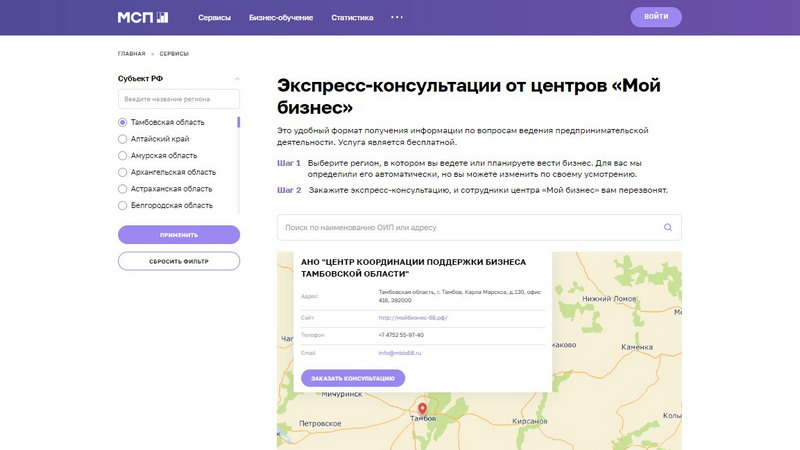This screenshot has height=450, width=800.
Task: Click the Петровское map label
Action: click(320, 423)
